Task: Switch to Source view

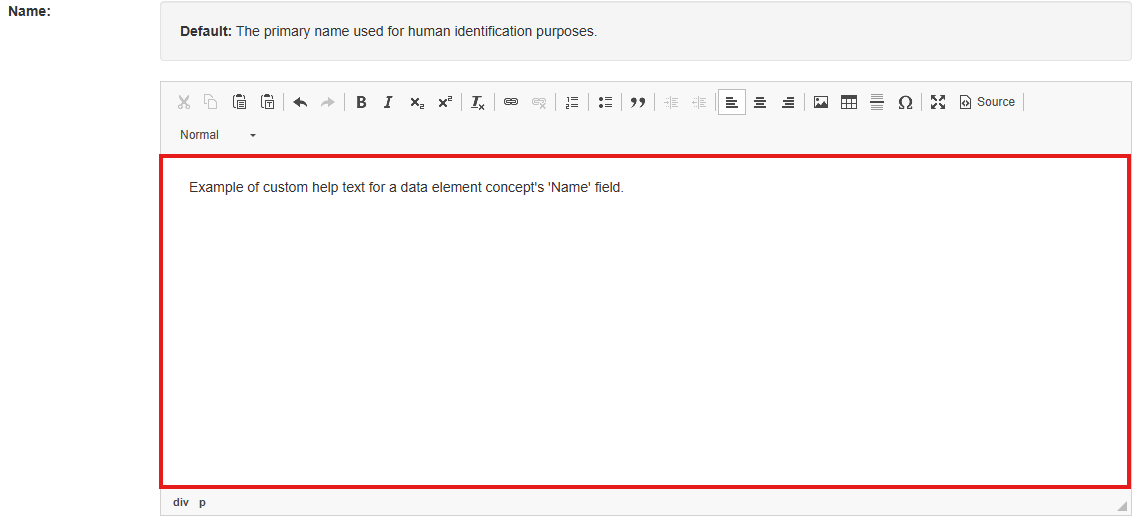Action: (x=987, y=102)
